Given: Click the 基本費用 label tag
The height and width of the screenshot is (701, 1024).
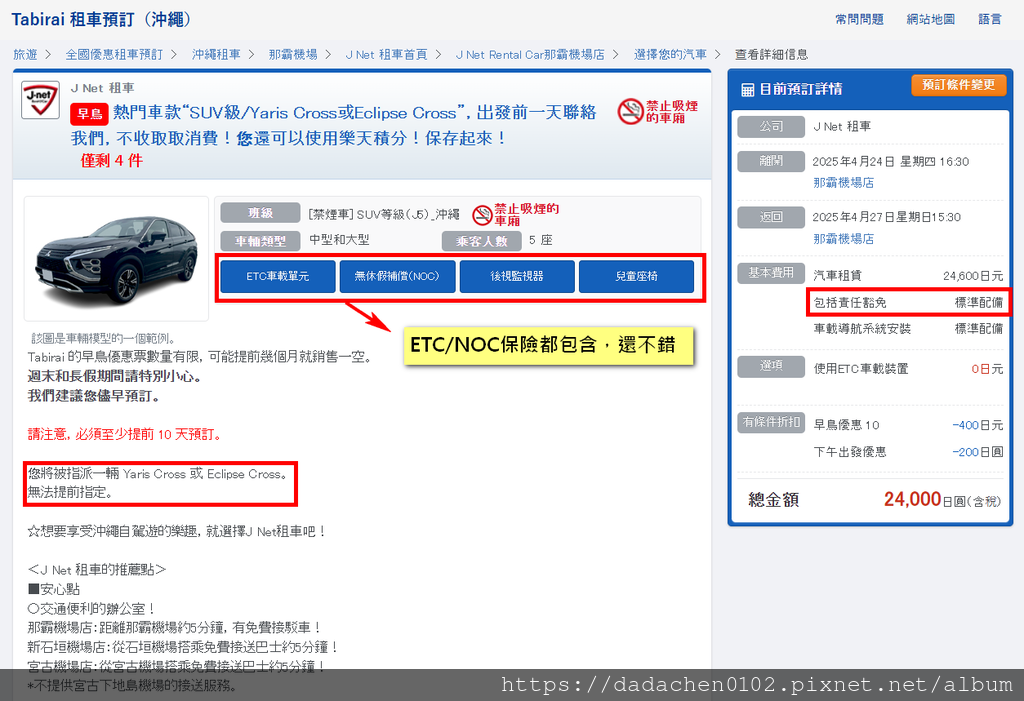Looking at the screenshot, I should [771, 272].
